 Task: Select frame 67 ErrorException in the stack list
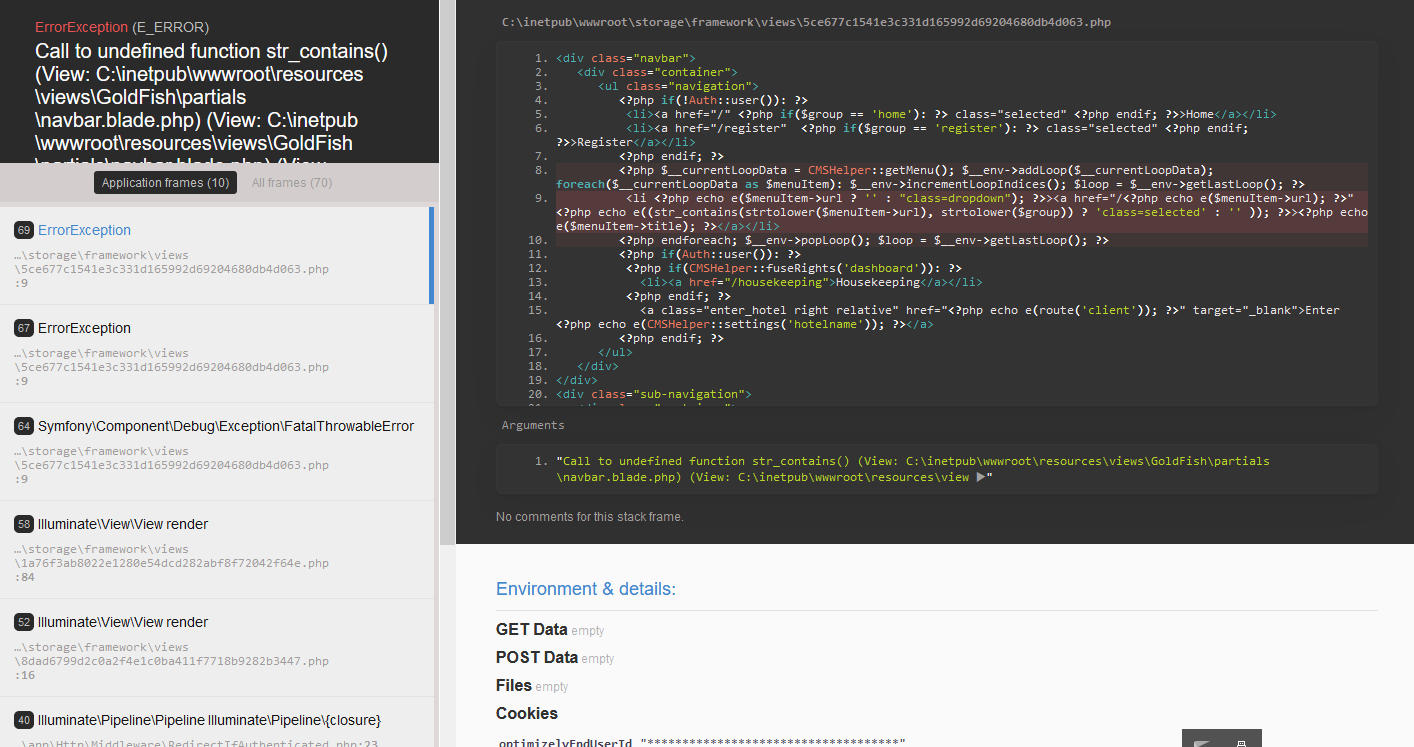coord(217,353)
